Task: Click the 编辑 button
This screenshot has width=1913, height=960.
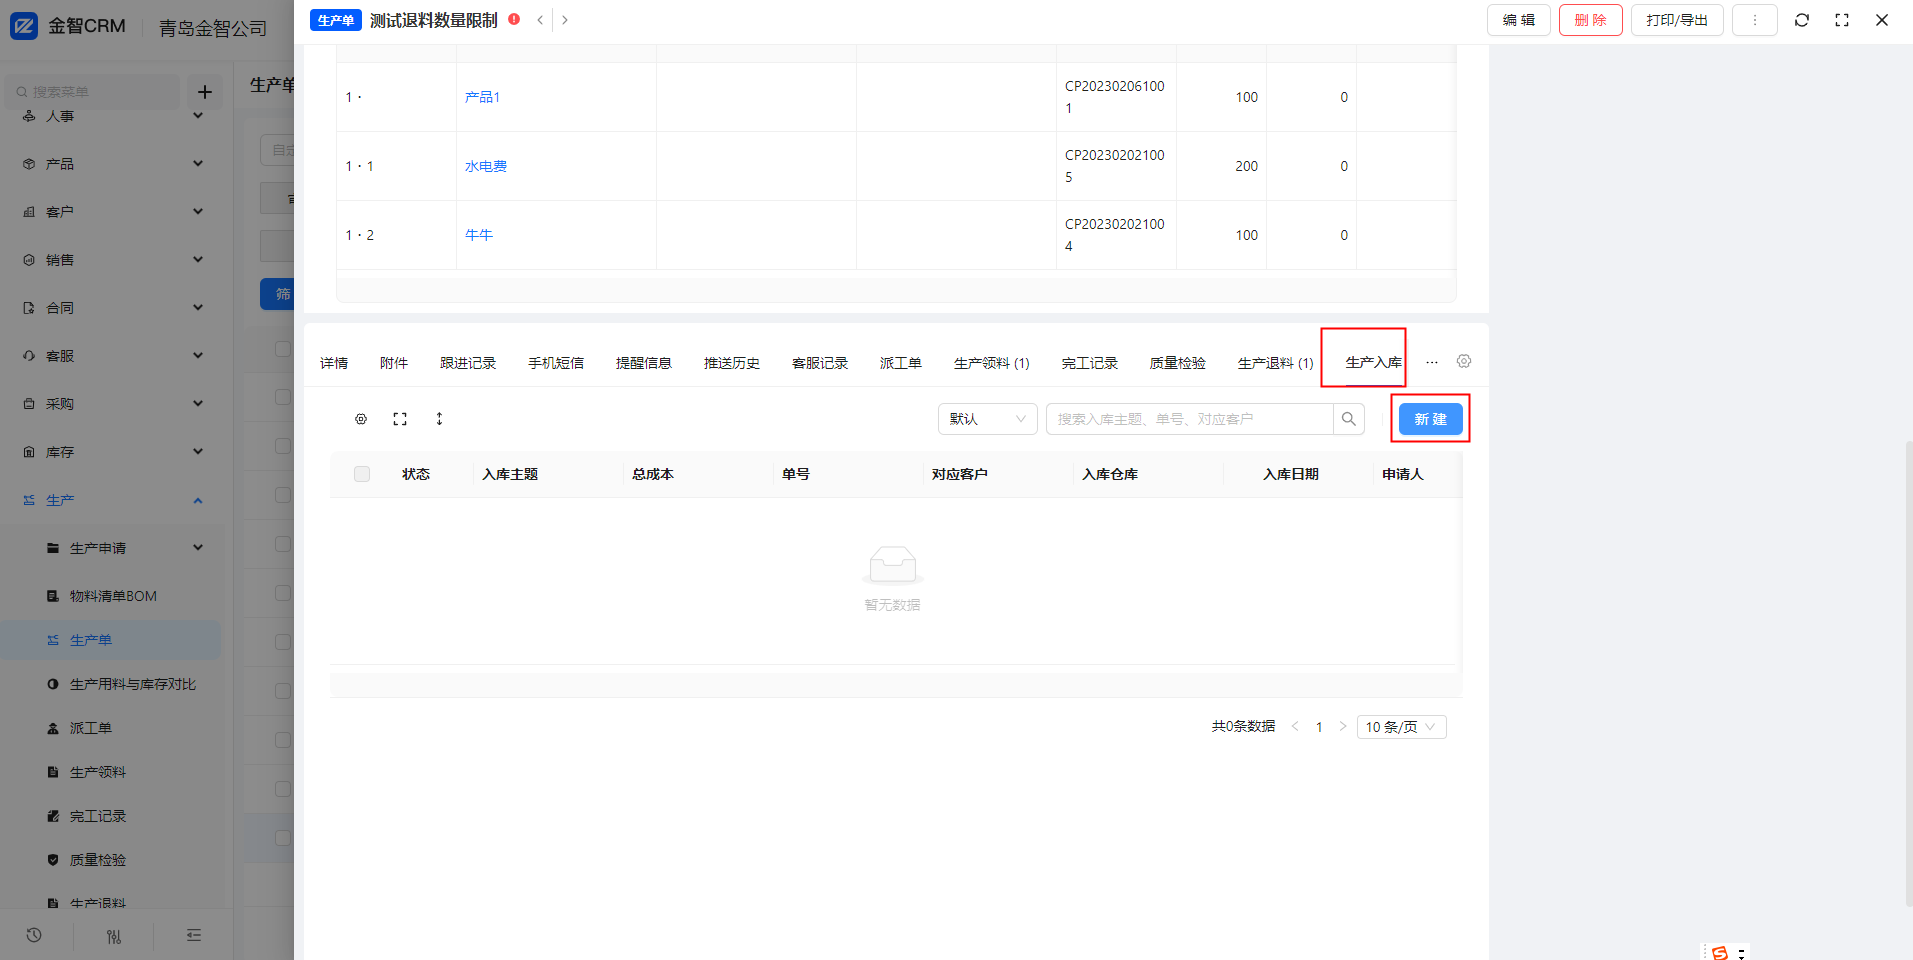Action: pyautogui.click(x=1519, y=20)
